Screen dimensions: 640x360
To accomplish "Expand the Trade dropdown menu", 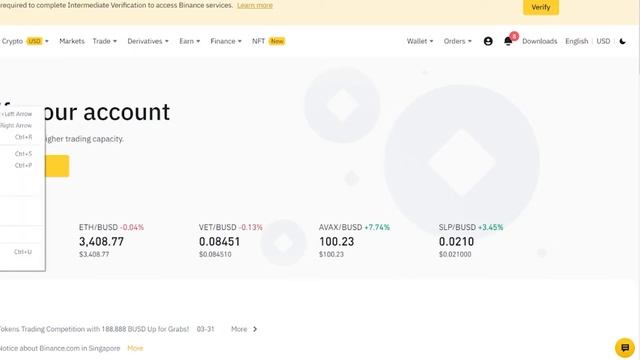I will click(x=104, y=41).
